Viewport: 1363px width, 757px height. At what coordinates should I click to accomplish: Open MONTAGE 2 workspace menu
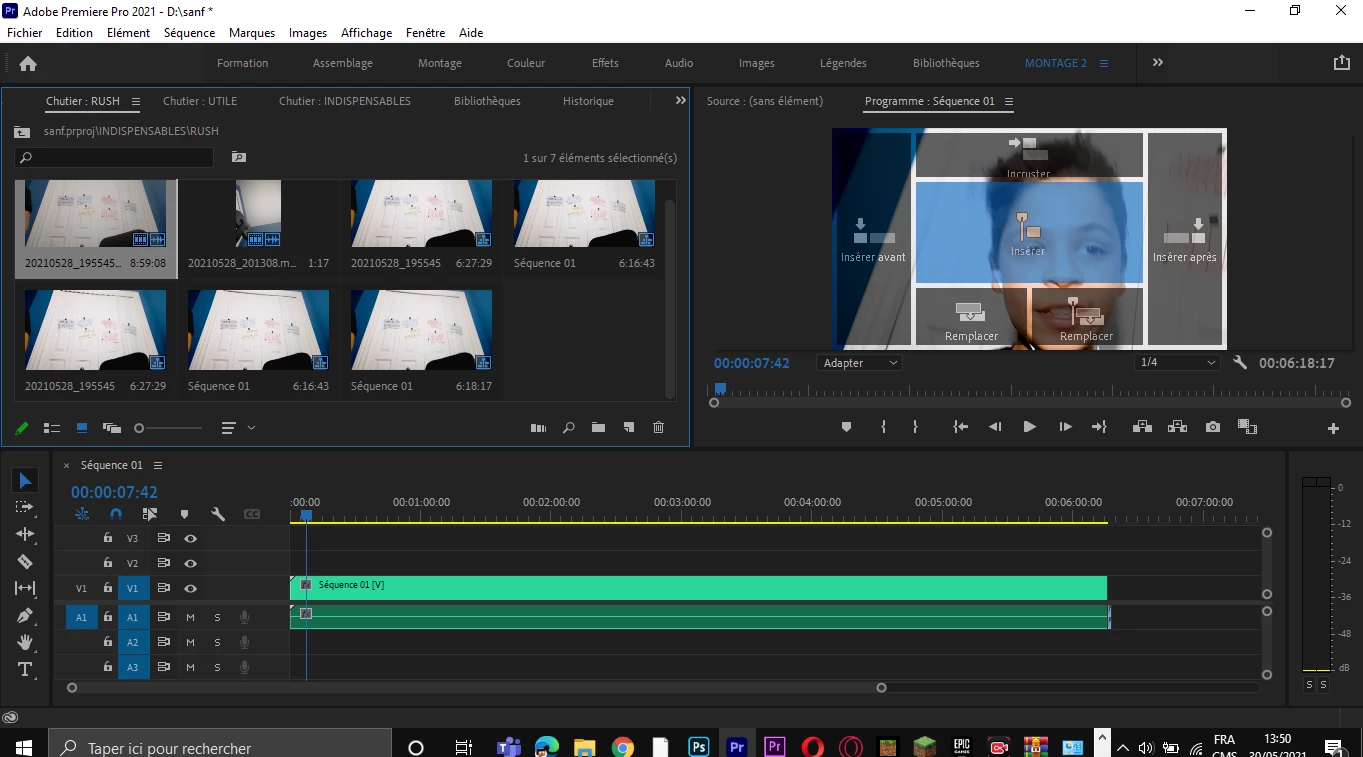(x=1104, y=63)
